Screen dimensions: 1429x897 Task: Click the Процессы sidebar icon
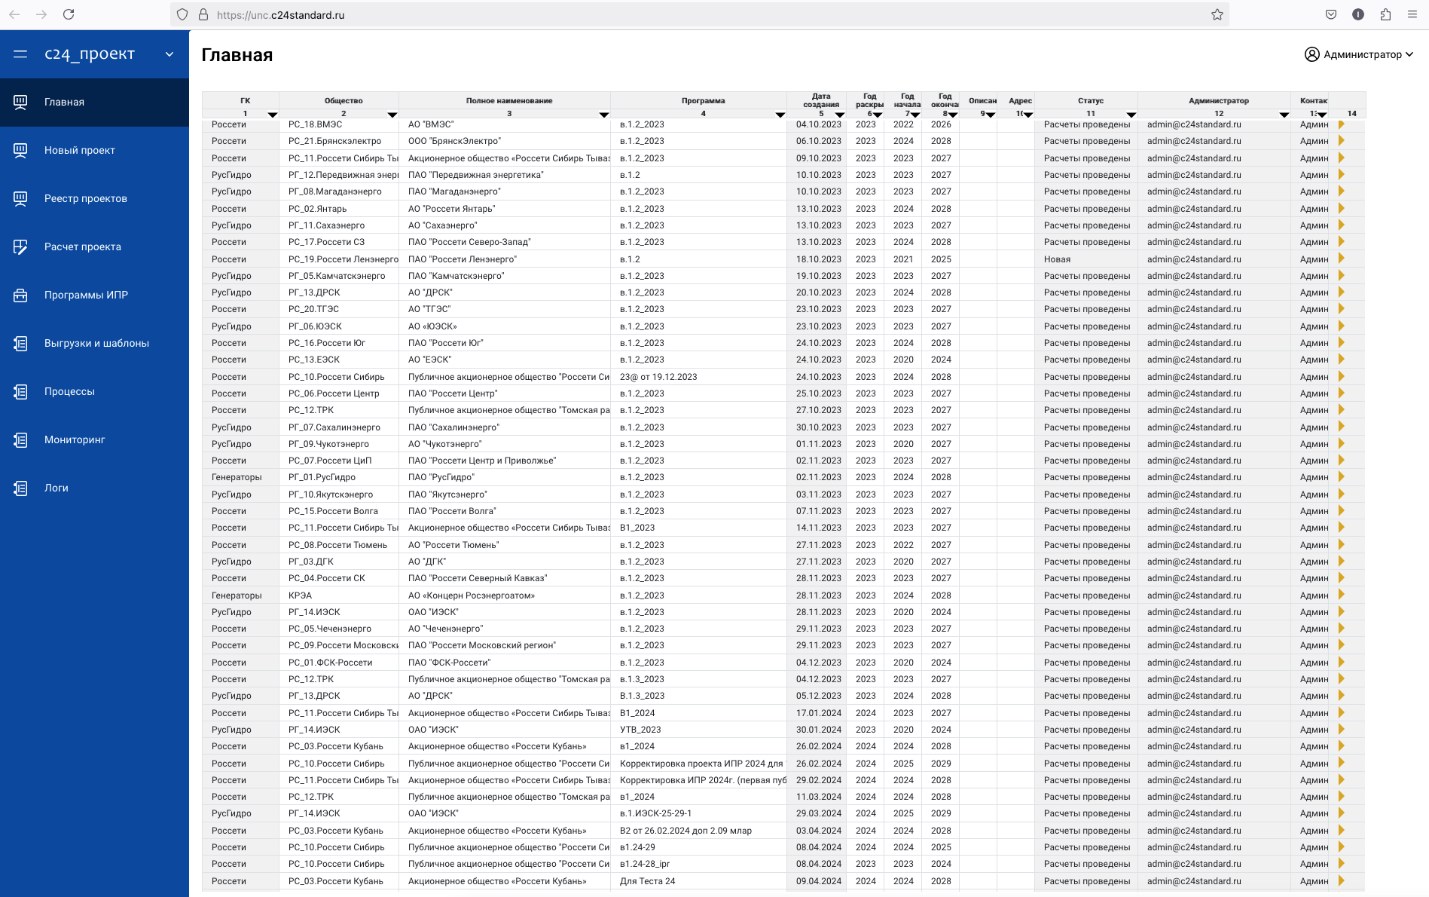click(20, 392)
